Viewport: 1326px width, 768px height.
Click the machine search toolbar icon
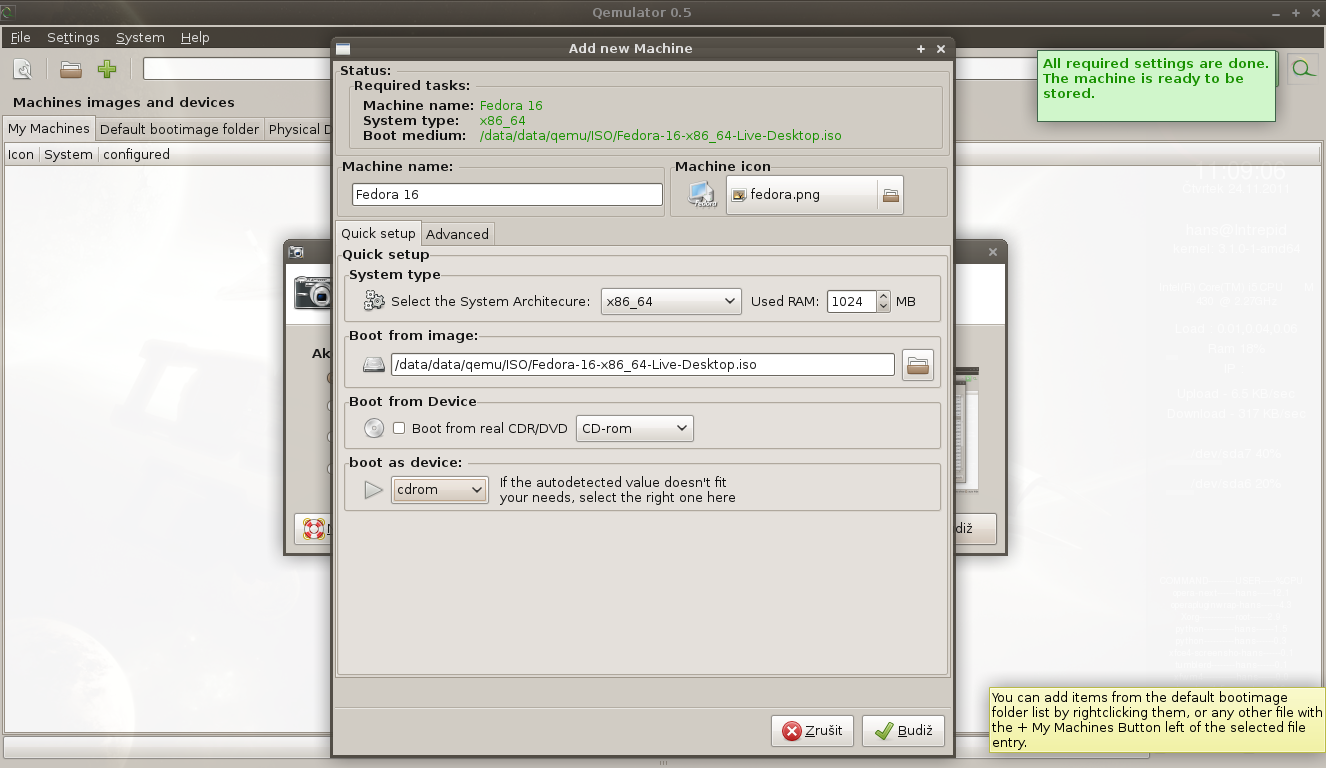tap(23, 69)
